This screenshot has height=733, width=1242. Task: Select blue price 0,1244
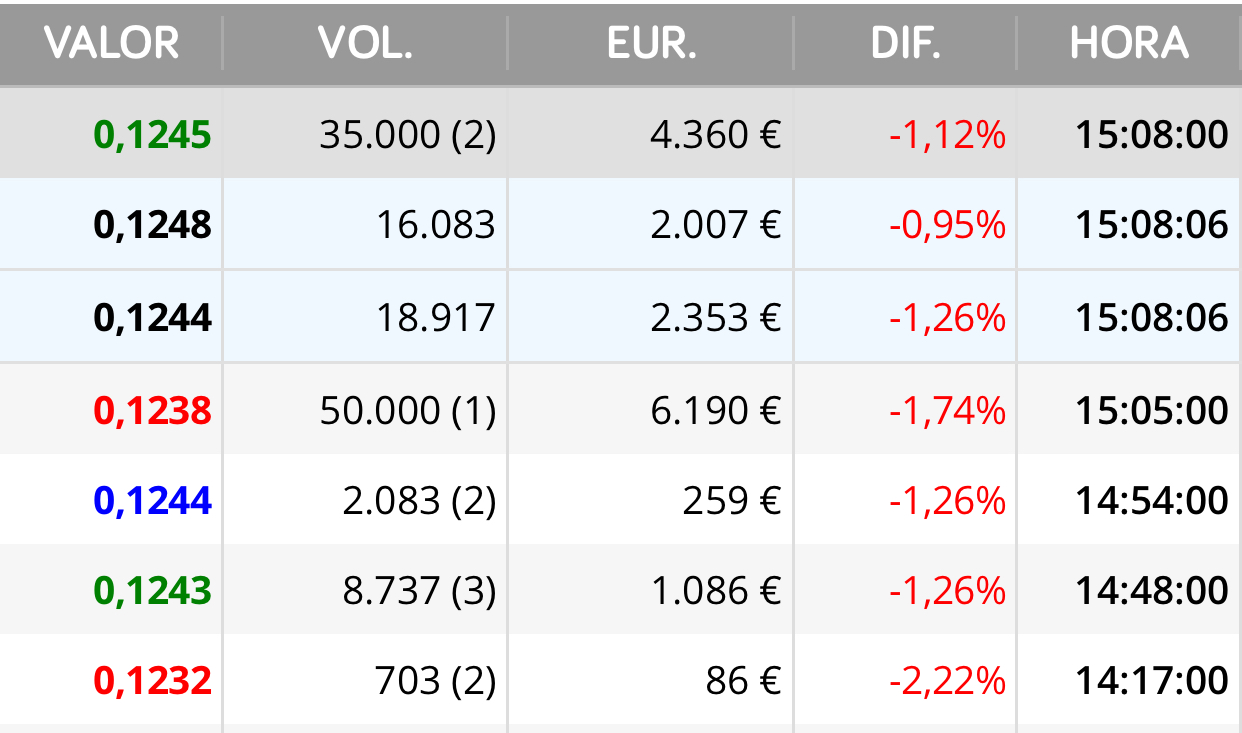[153, 500]
